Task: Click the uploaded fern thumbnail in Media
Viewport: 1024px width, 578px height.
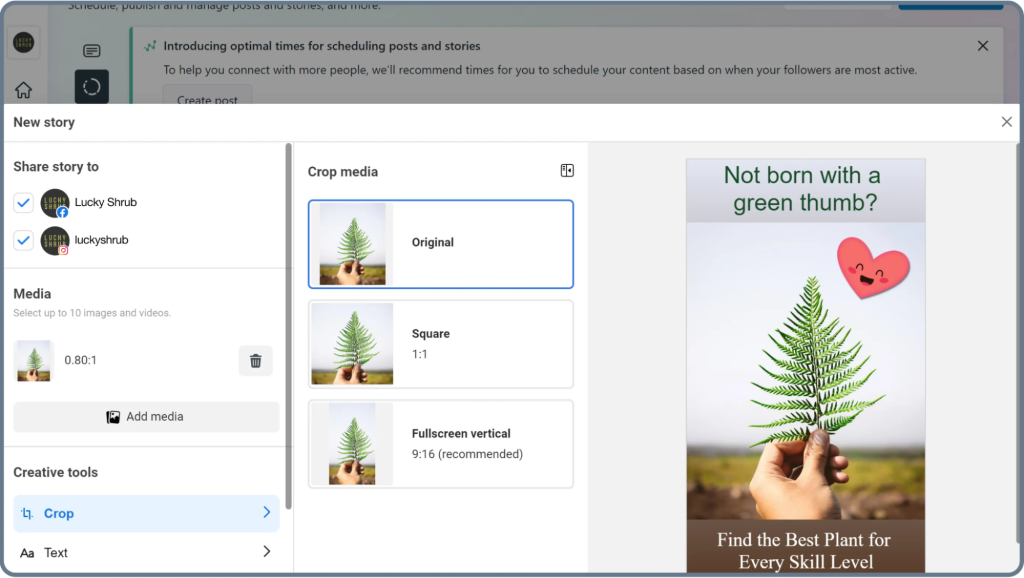Action: 34,361
